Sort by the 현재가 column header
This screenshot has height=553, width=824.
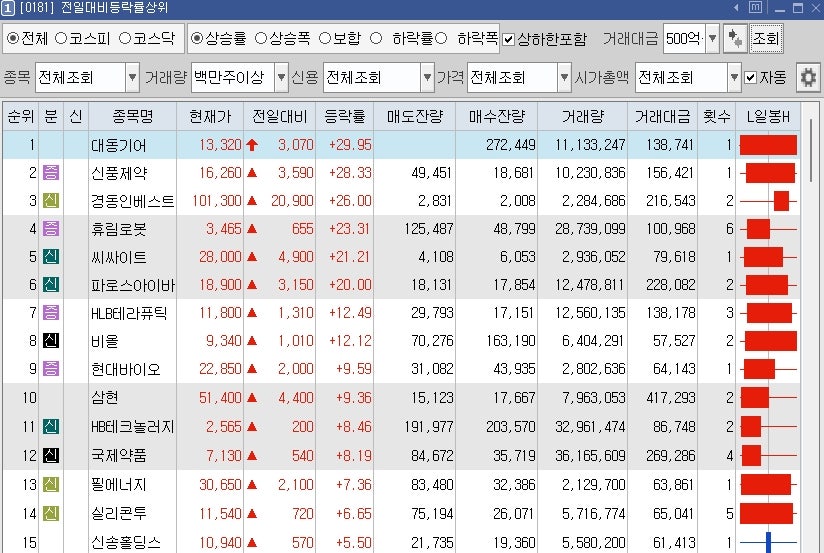[x=210, y=116]
